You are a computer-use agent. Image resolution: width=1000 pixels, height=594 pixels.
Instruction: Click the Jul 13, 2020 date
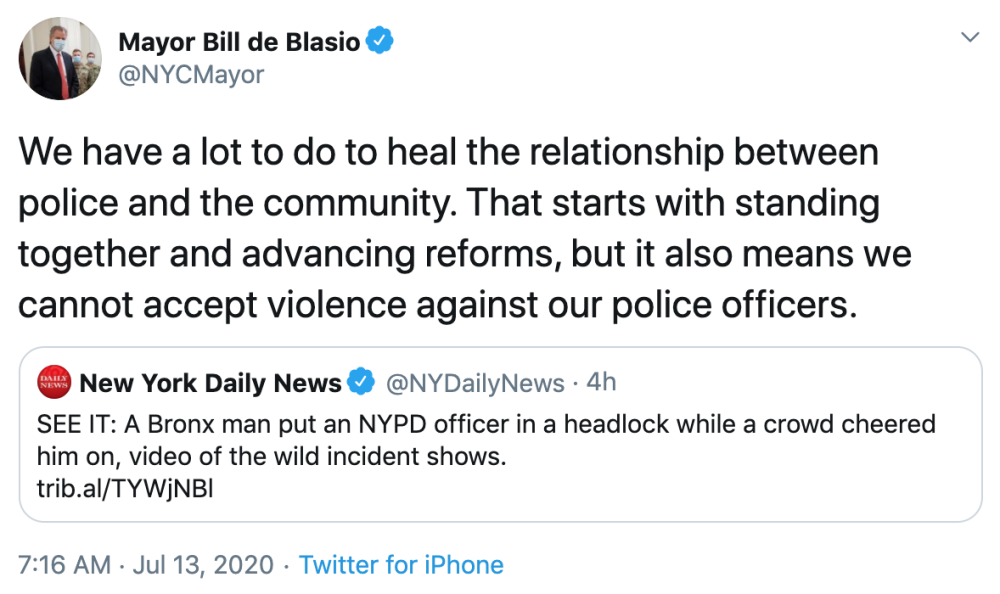205,565
